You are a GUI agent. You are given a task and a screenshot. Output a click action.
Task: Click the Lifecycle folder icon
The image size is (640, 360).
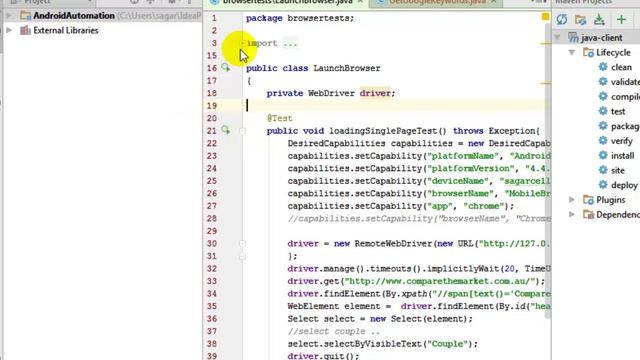[x=588, y=52]
